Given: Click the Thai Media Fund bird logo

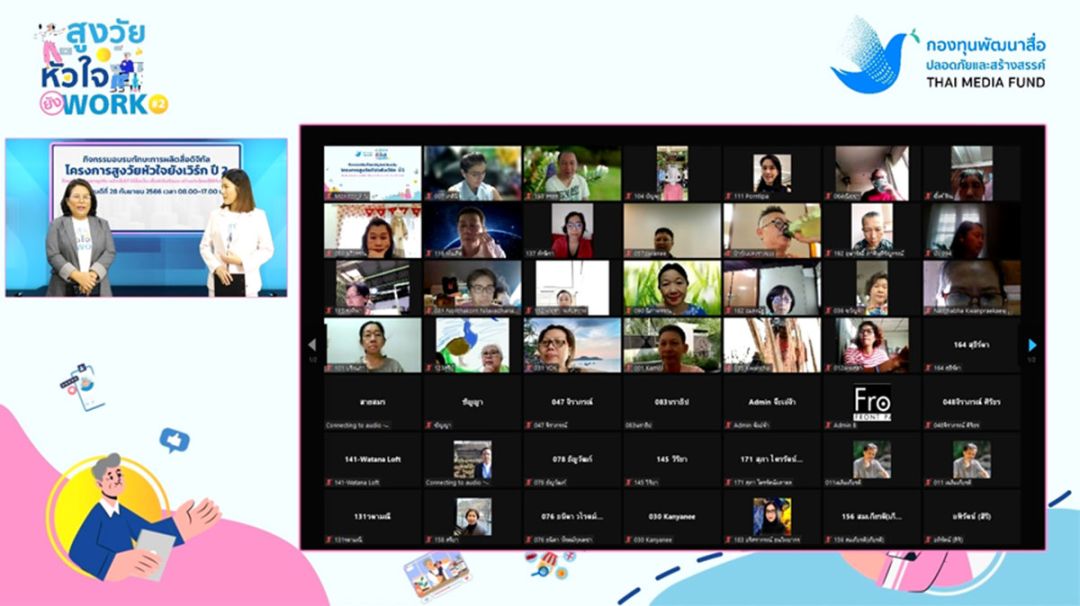Looking at the screenshot, I should (868, 56).
